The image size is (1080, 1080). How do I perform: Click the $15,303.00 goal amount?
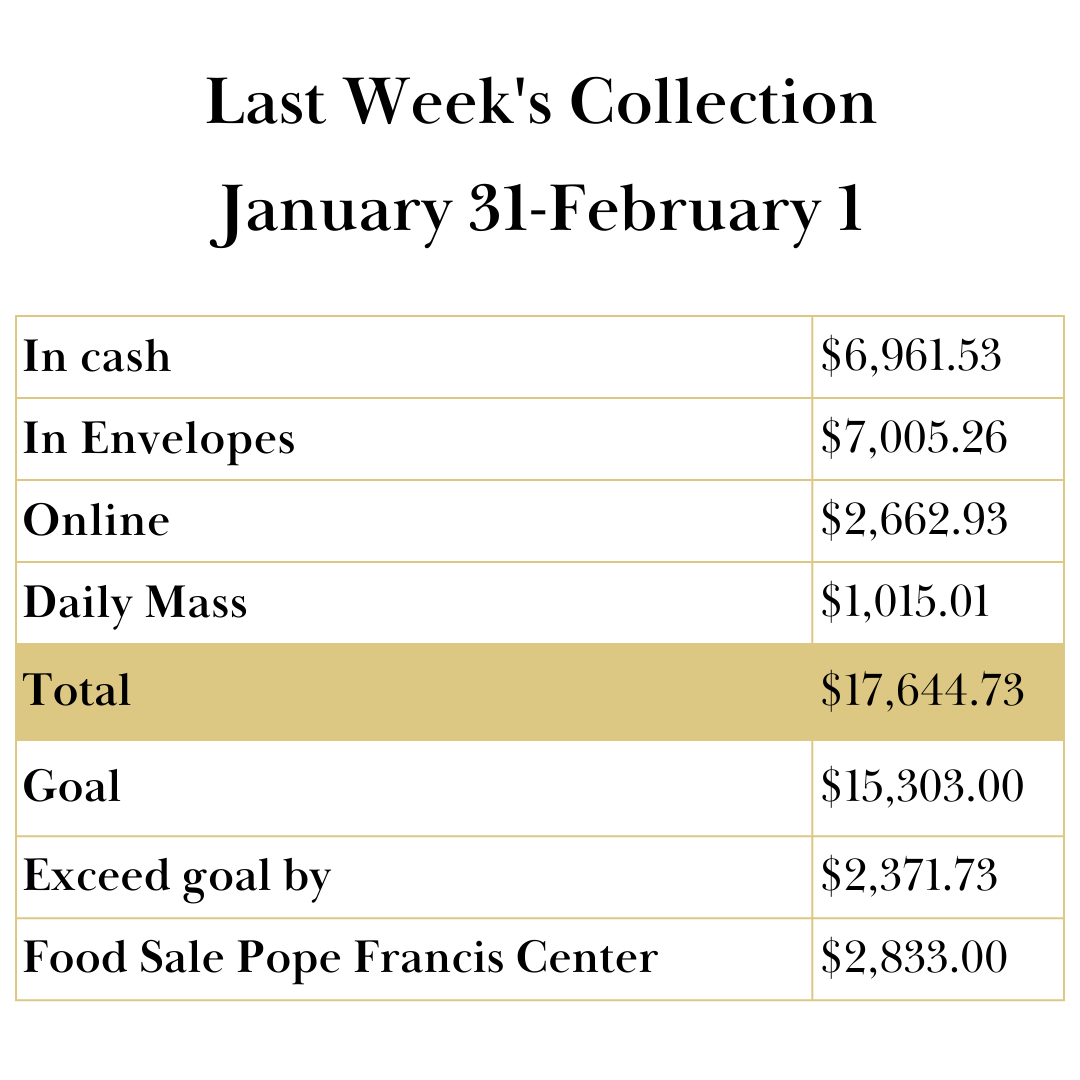(x=922, y=787)
